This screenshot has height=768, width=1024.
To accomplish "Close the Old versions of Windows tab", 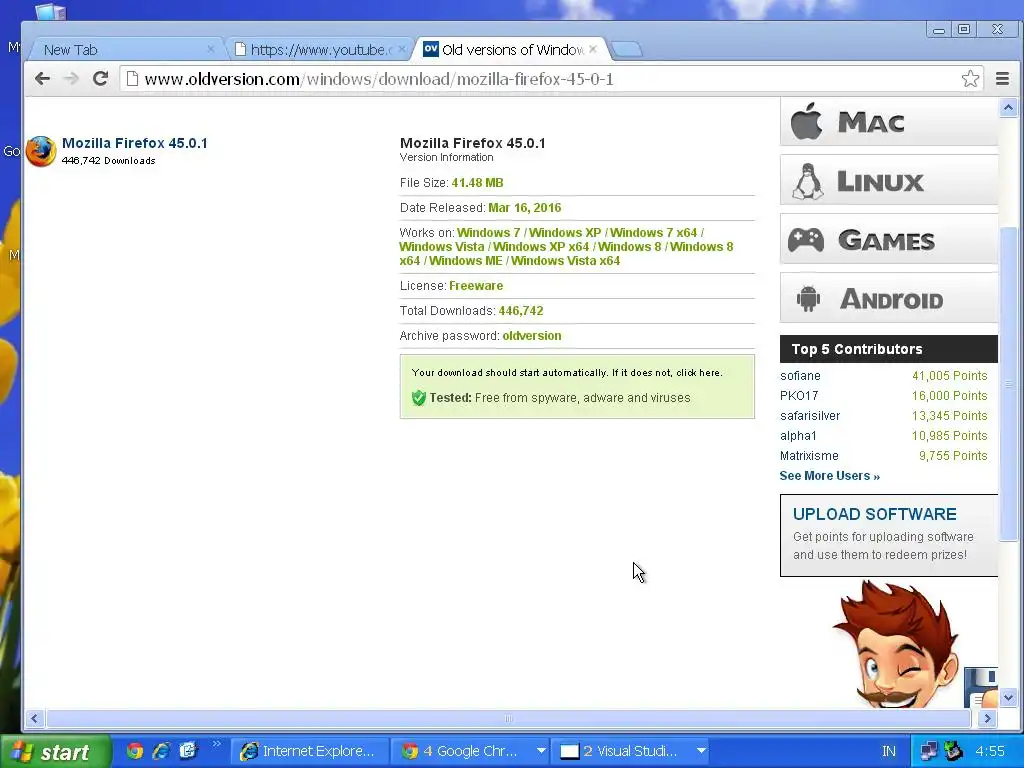I will tap(592, 49).
